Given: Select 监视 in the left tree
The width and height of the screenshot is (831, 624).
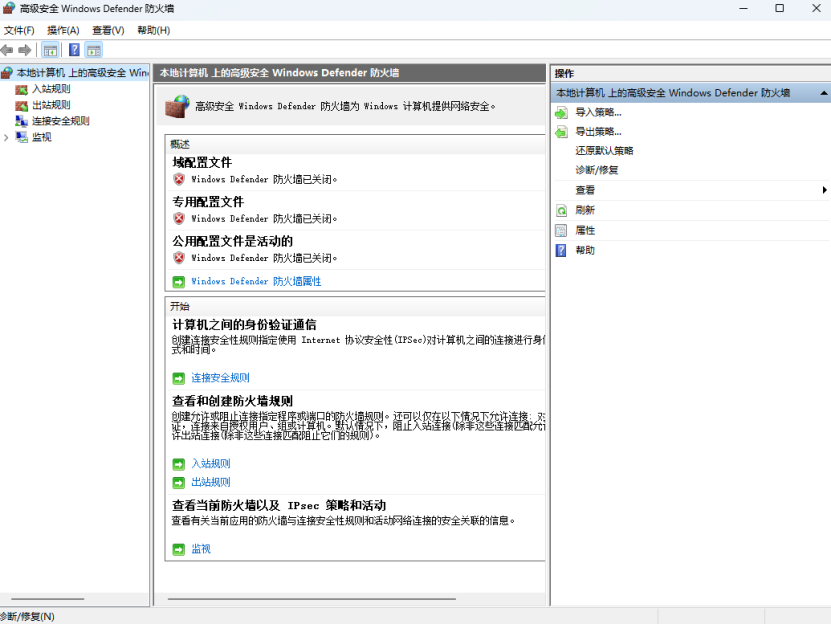Looking at the screenshot, I should coord(42,137).
